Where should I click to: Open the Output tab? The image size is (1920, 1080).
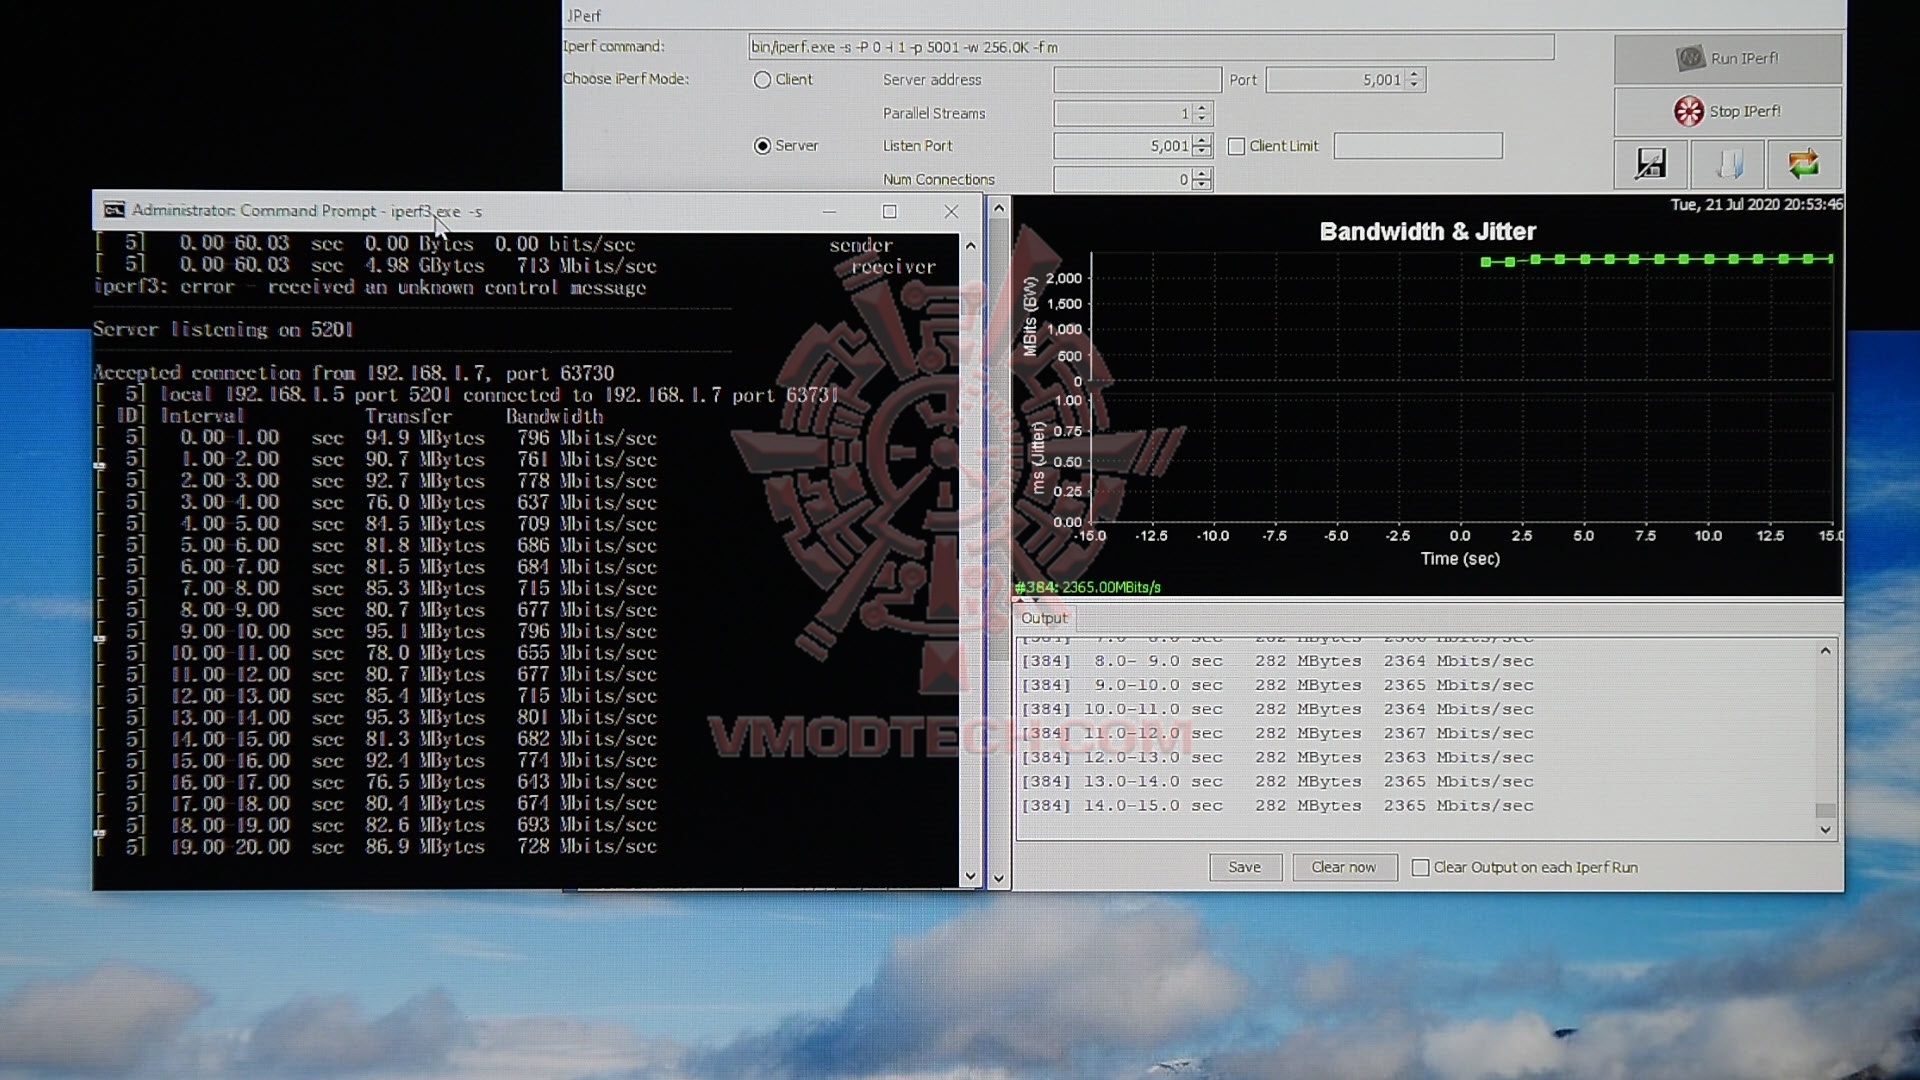pyautogui.click(x=1044, y=618)
